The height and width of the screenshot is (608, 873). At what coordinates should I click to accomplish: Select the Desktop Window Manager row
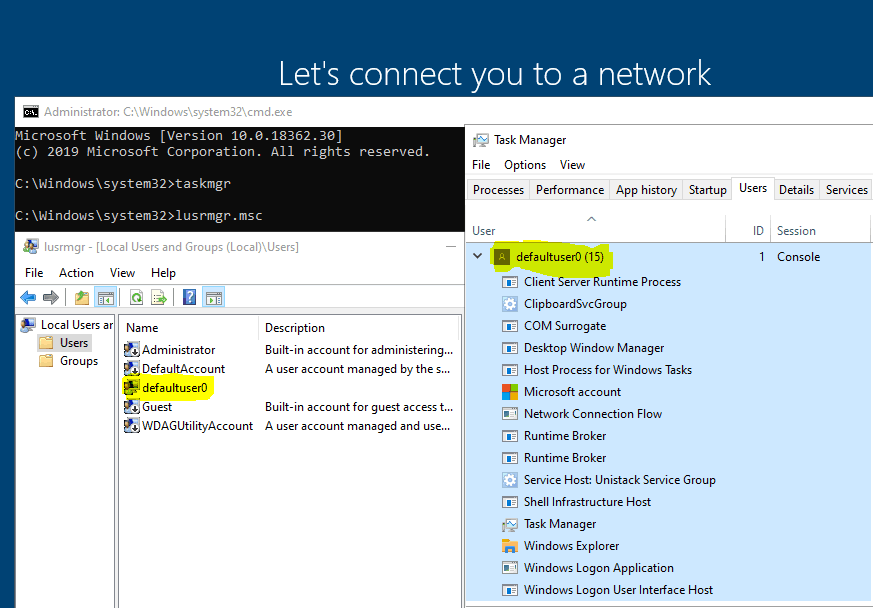[x=668, y=348]
